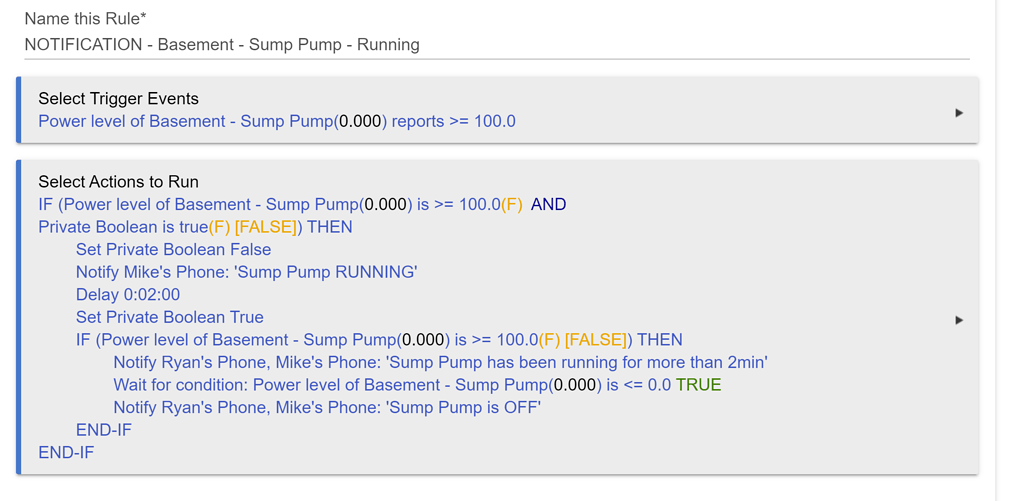The height and width of the screenshot is (501, 1024).
Task: Expand the Select Trigger Events arrow
Action: coord(959,113)
